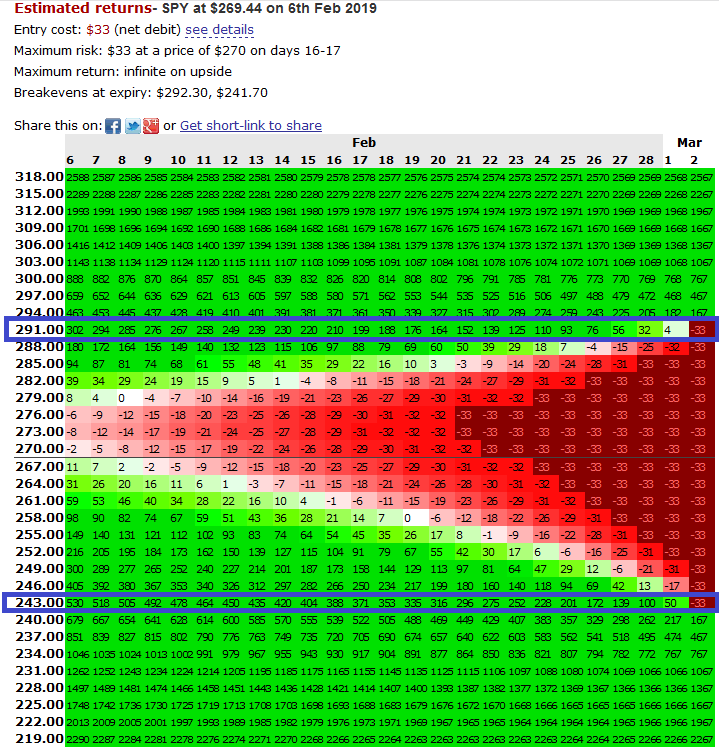
Task: Click the Facebook share icon
Action: [x=113, y=126]
